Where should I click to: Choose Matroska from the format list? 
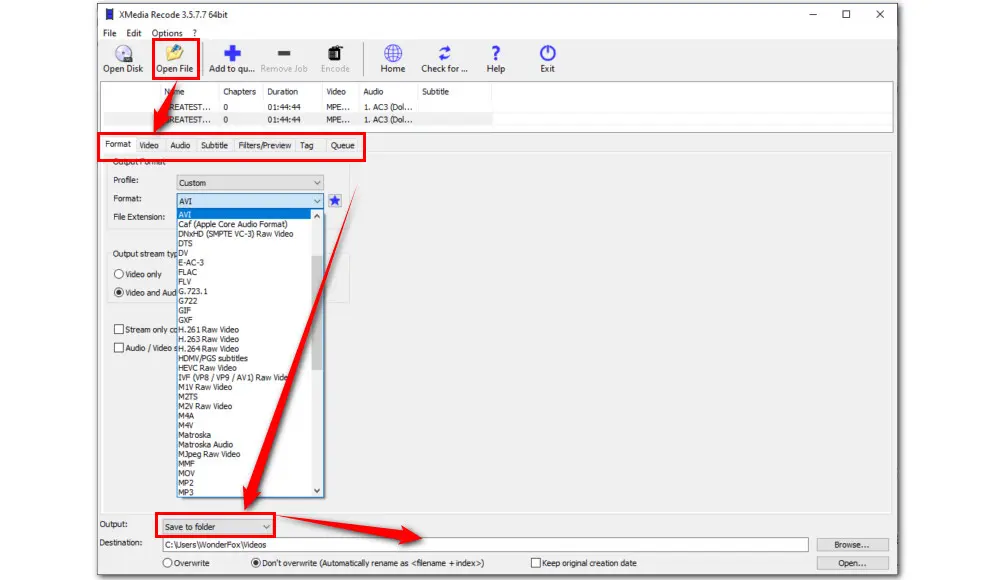(x=195, y=435)
